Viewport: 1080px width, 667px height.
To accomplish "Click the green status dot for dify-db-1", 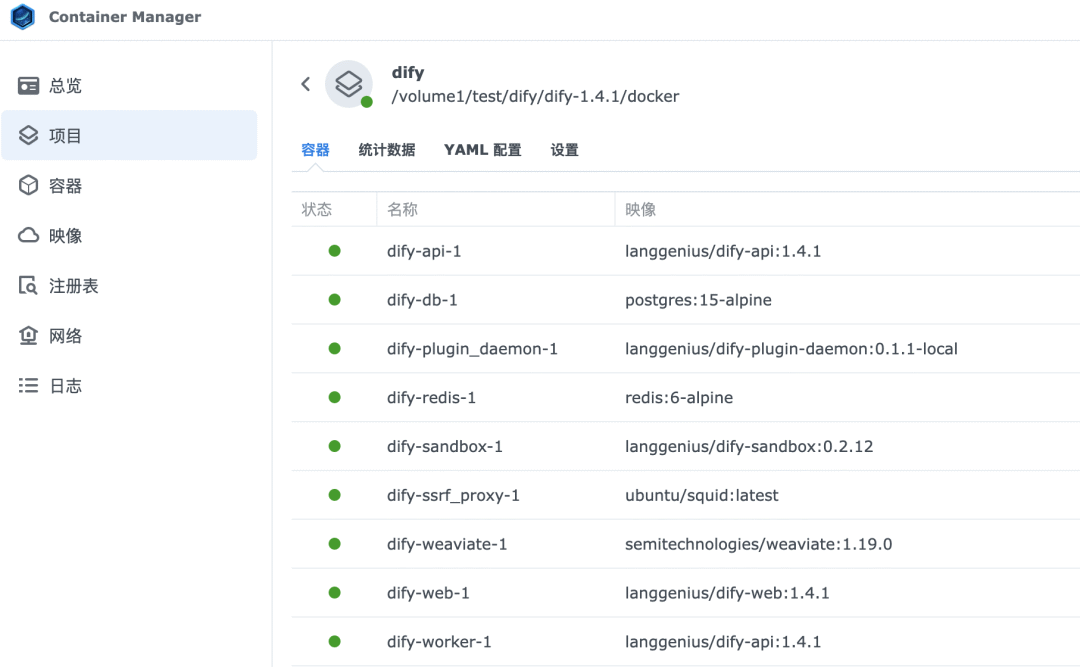I will (x=335, y=300).
